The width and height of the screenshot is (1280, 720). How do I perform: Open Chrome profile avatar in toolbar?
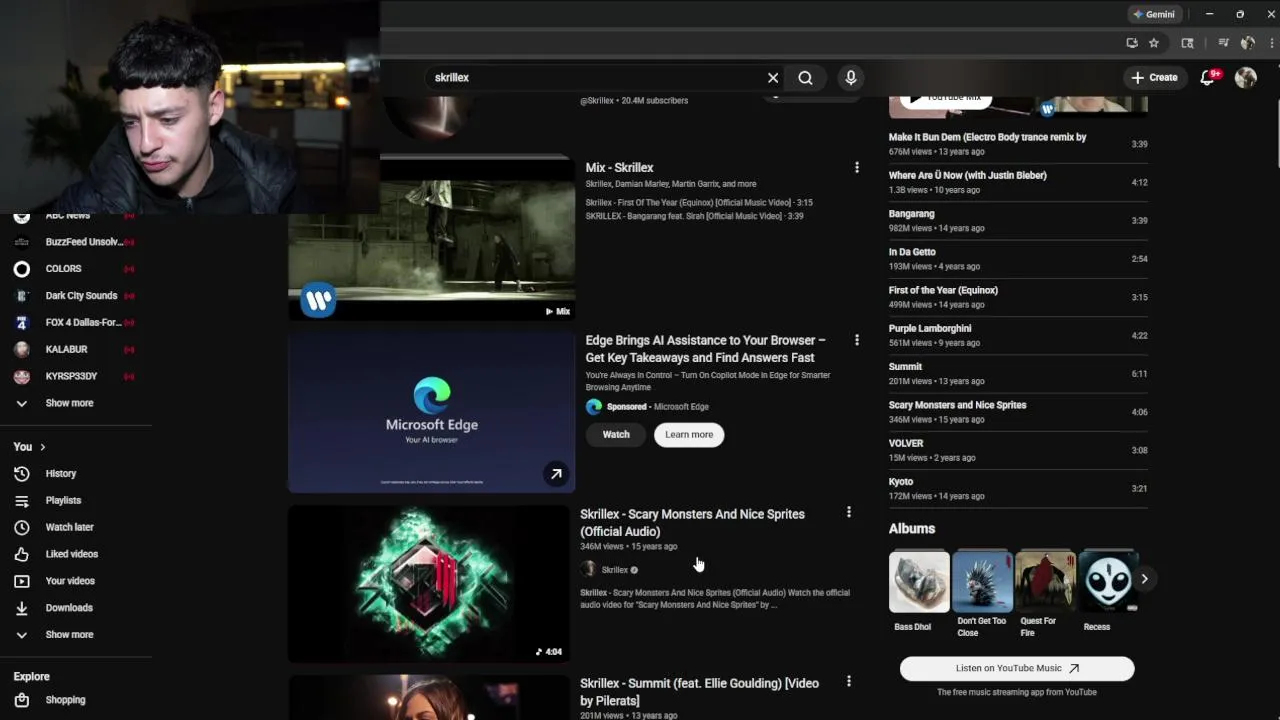tap(1247, 43)
